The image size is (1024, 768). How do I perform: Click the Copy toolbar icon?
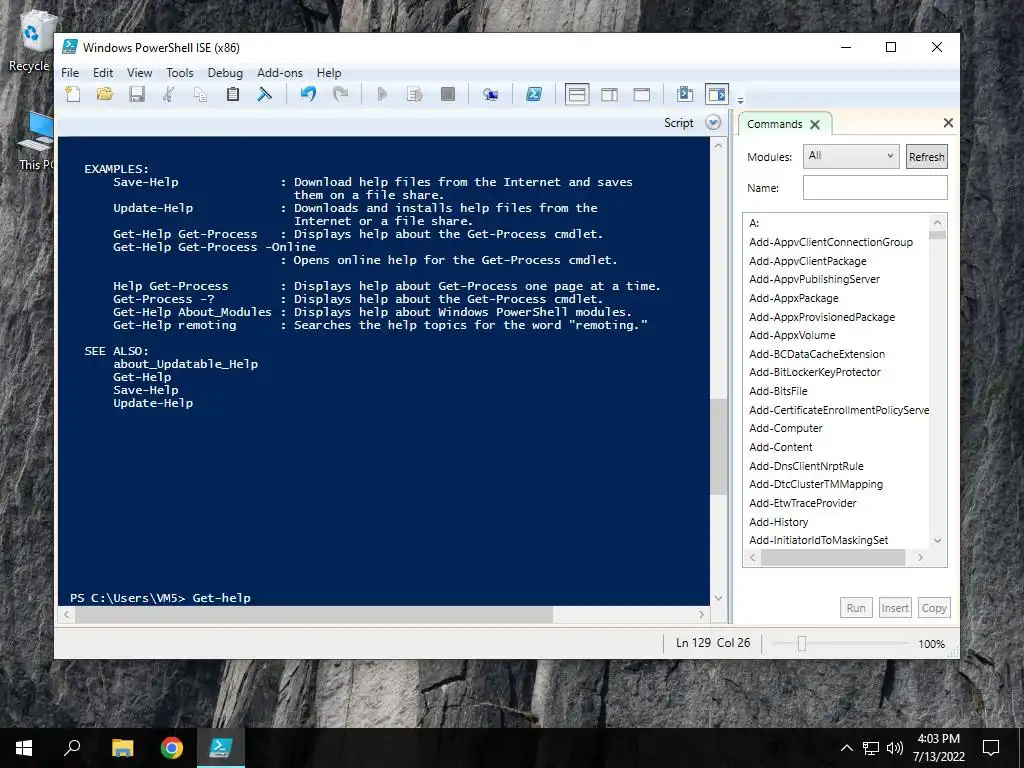tap(200, 95)
